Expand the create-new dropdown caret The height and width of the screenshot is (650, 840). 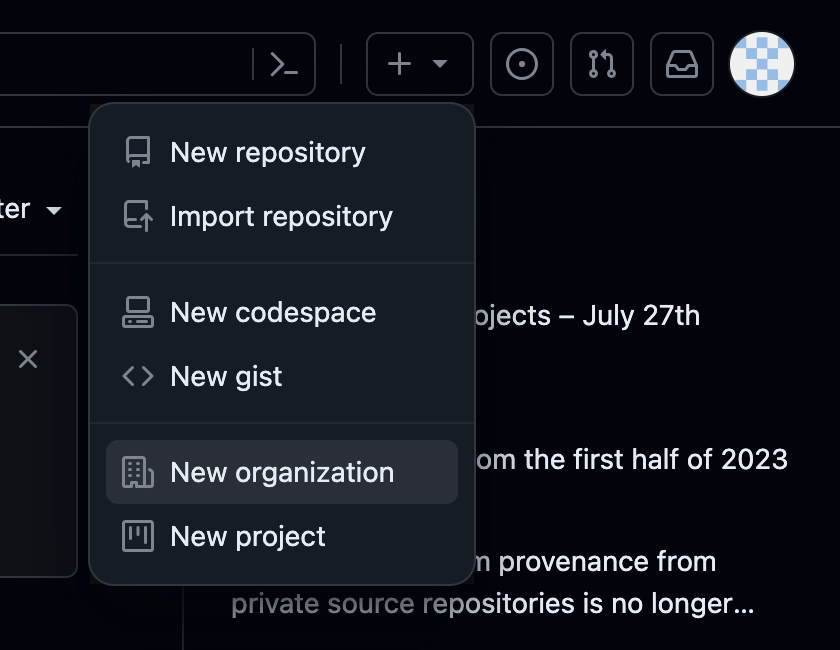click(x=440, y=65)
